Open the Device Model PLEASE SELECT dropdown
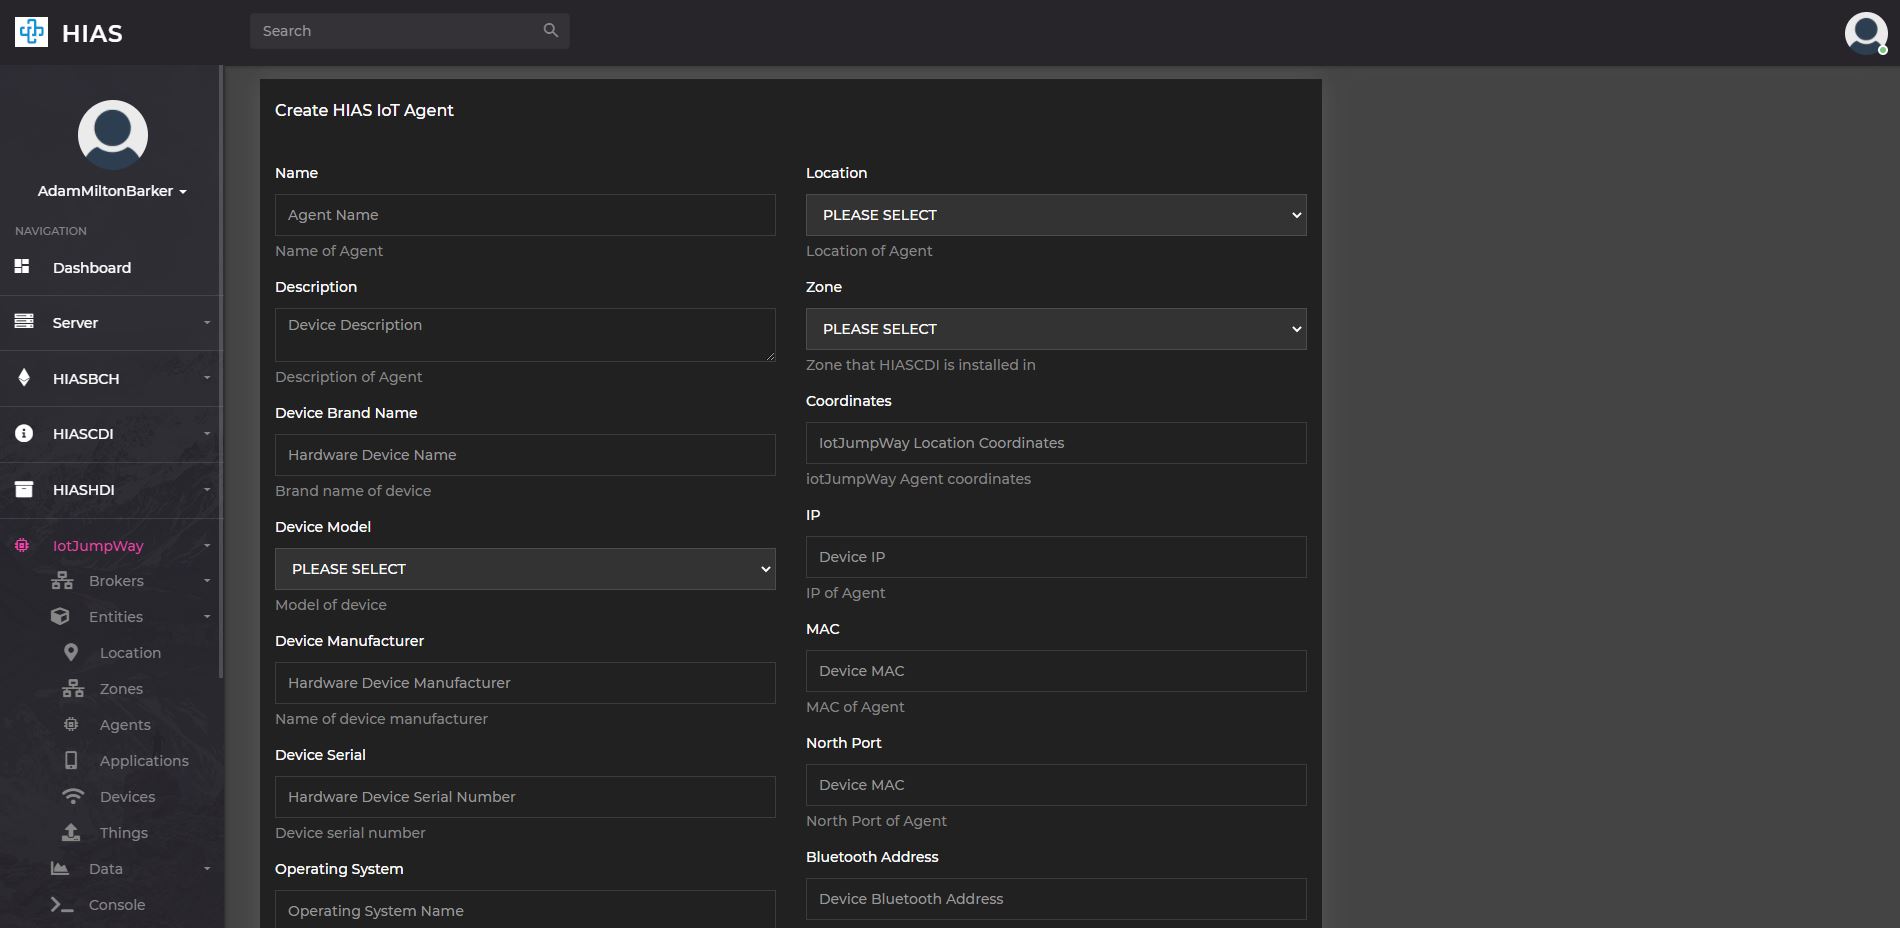1900x928 pixels. [x=525, y=569]
